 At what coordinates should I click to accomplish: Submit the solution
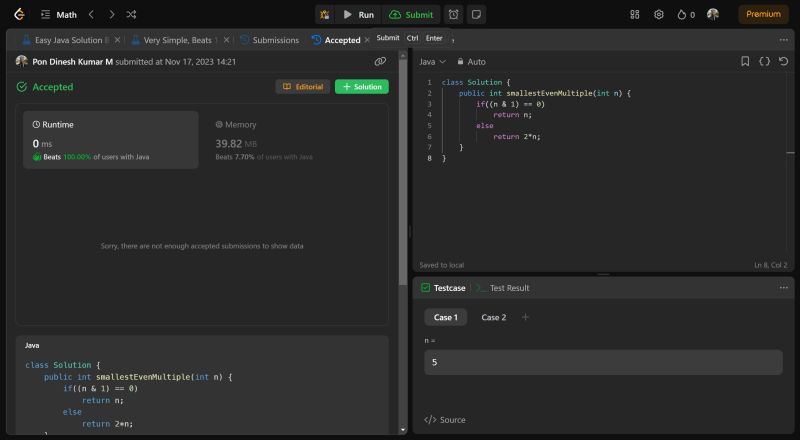(411, 15)
